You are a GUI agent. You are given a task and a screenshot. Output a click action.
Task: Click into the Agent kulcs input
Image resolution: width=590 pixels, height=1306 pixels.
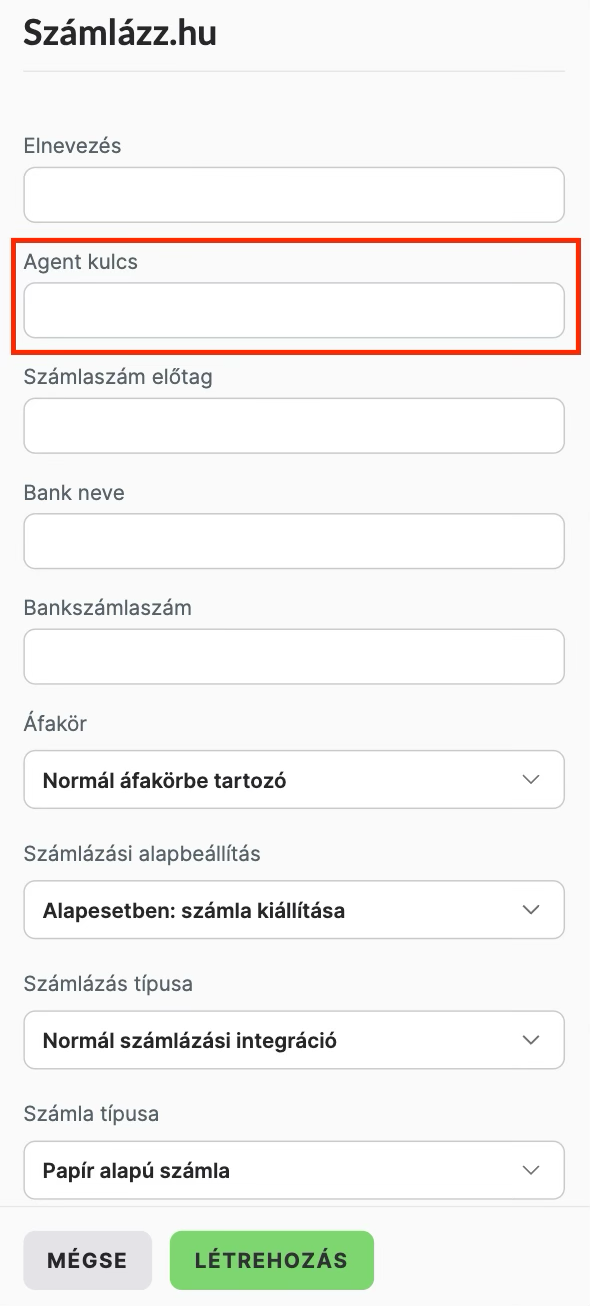click(x=294, y=310)
